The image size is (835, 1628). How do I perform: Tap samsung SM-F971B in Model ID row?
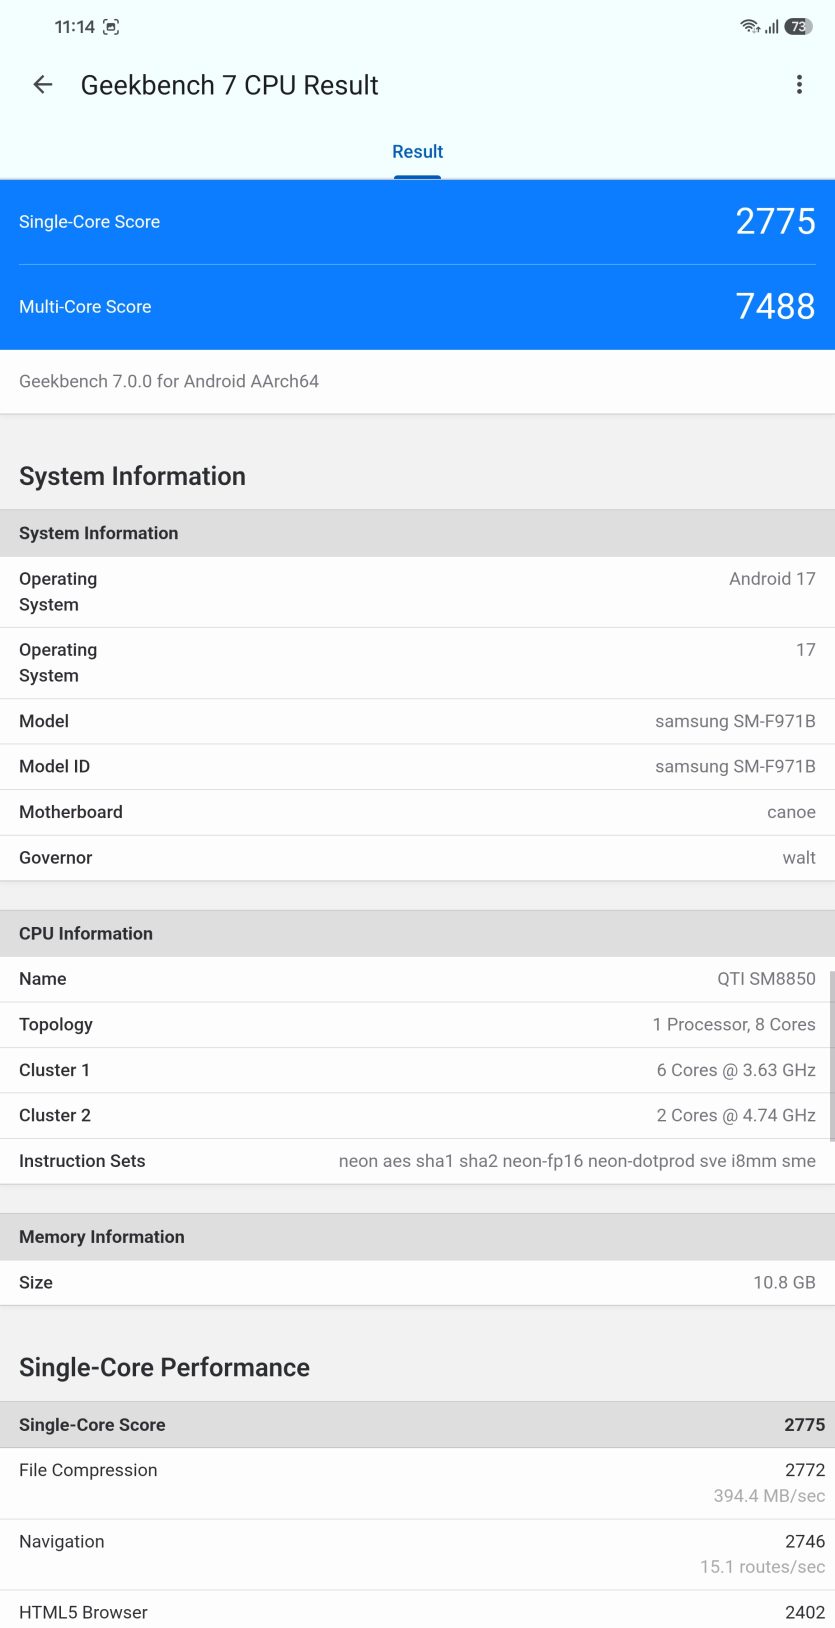coord(735,767)
